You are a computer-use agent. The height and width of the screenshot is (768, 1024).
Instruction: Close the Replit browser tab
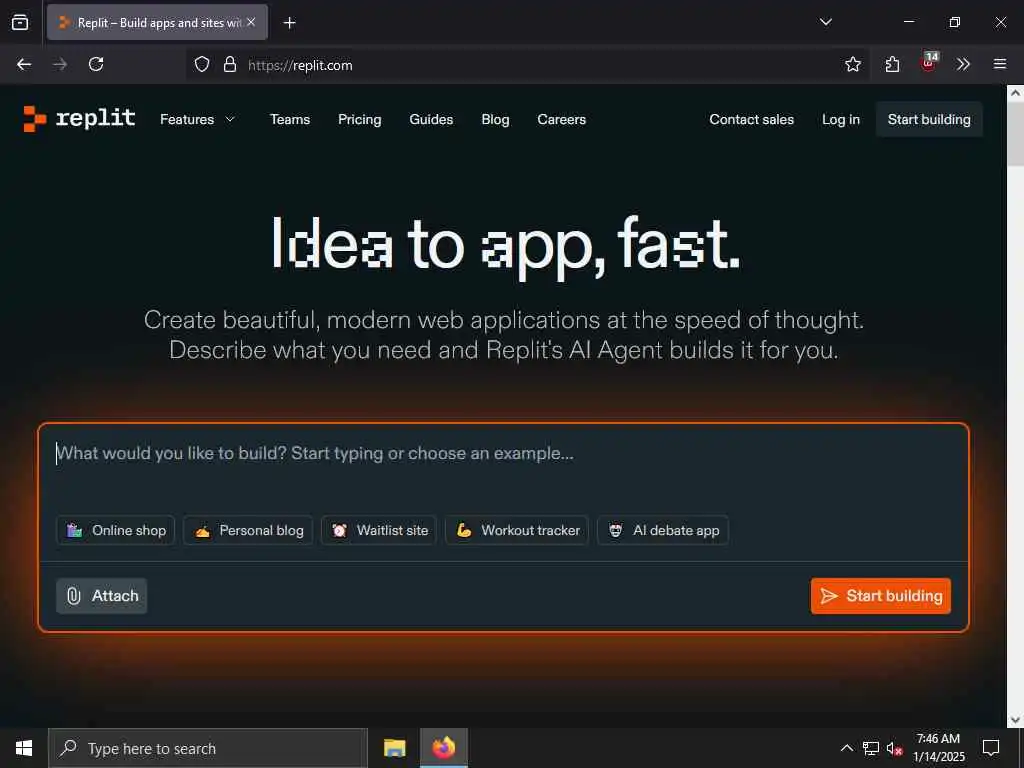251,22
